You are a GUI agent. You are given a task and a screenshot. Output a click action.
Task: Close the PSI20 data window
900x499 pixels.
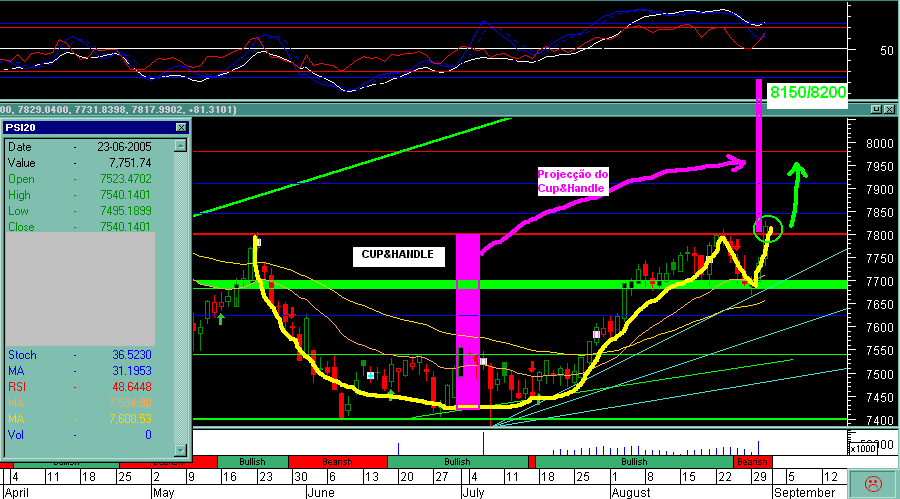(181, 127)
